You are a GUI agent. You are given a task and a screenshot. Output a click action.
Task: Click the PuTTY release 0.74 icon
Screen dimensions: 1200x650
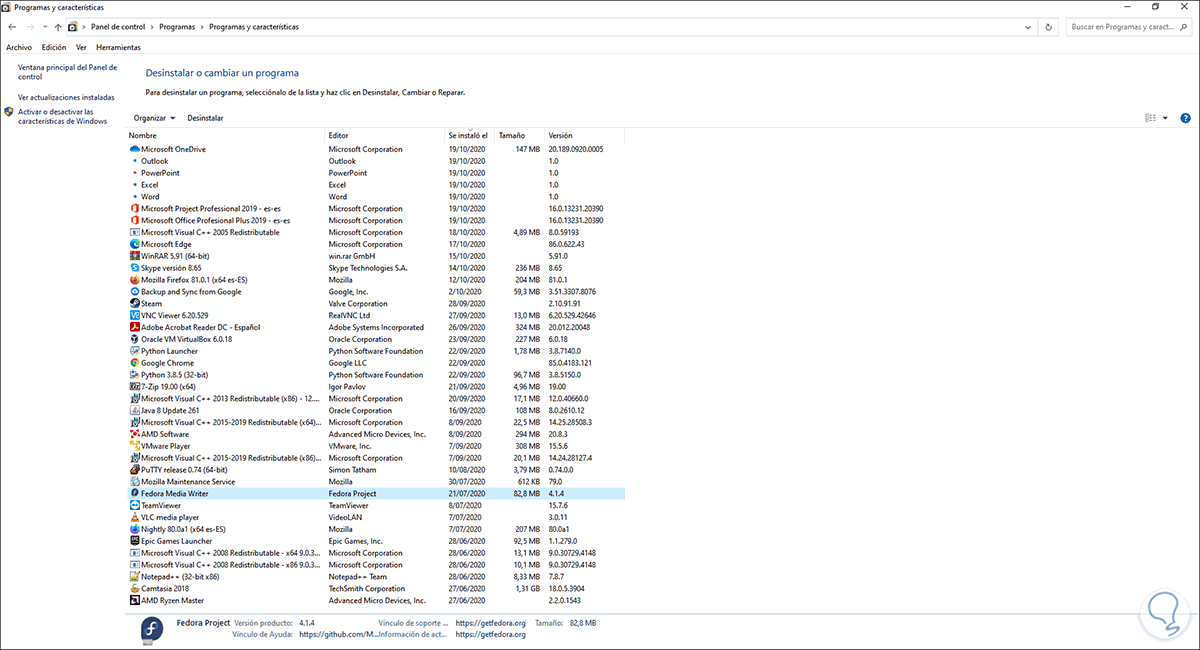(x=134, y=470)
